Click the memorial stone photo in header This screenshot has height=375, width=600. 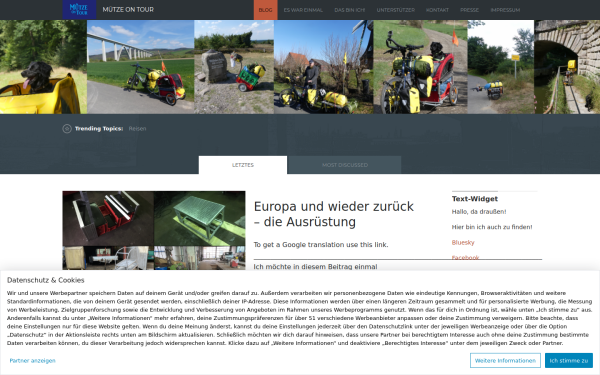click(234, 67)
